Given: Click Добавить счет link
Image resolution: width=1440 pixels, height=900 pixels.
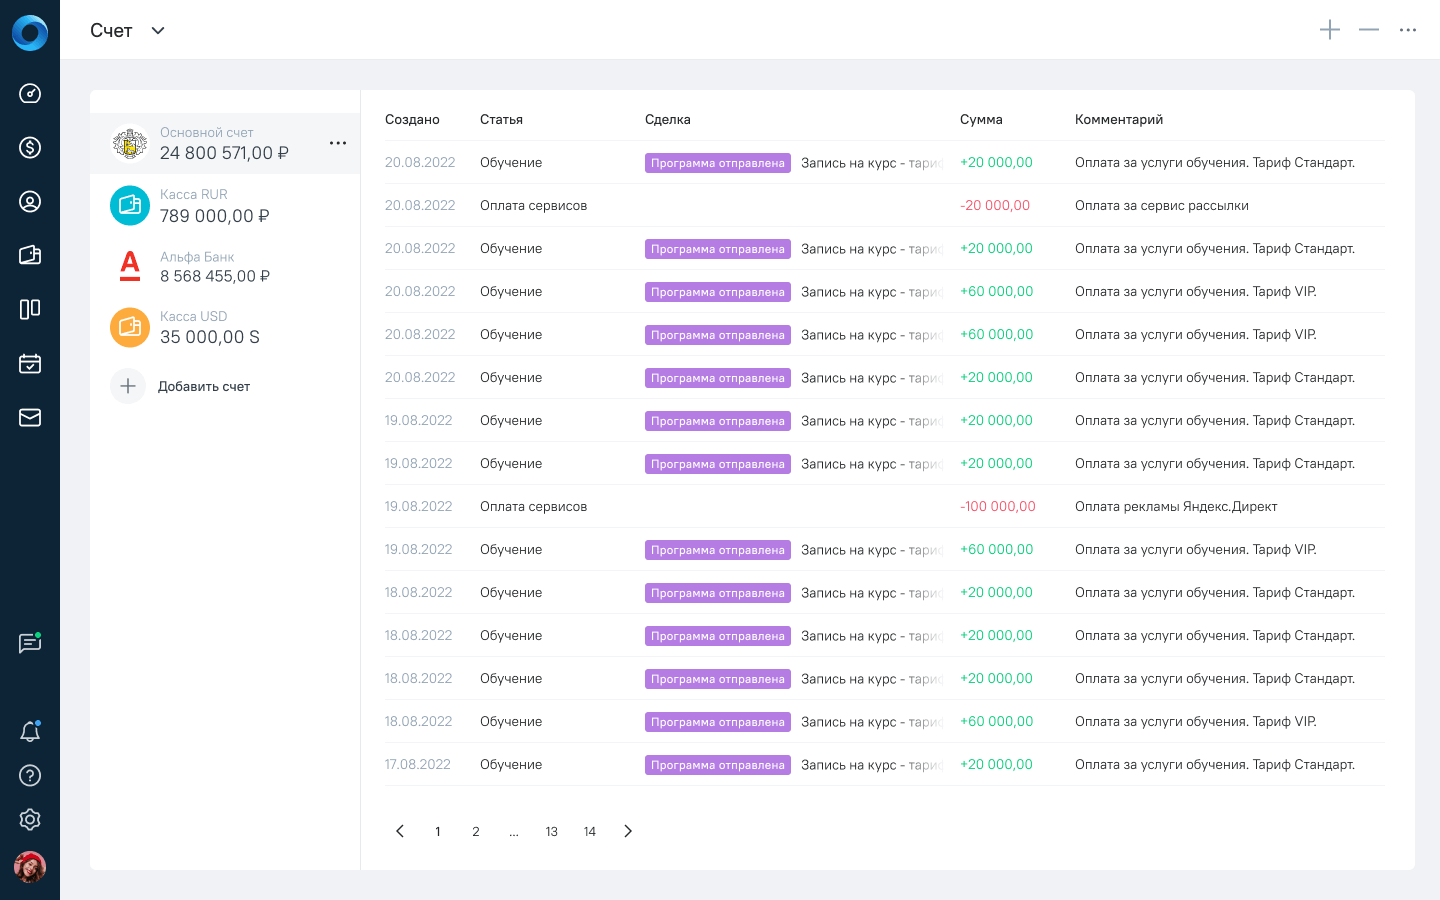Looking at the screenshot, I should [204, 386].
